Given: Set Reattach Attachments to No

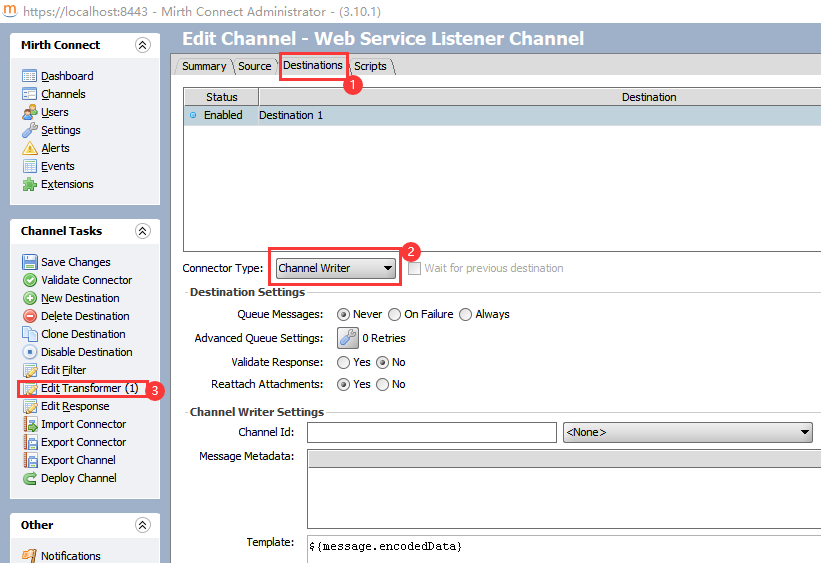Looking at the screenshot, I should (383, 384).
